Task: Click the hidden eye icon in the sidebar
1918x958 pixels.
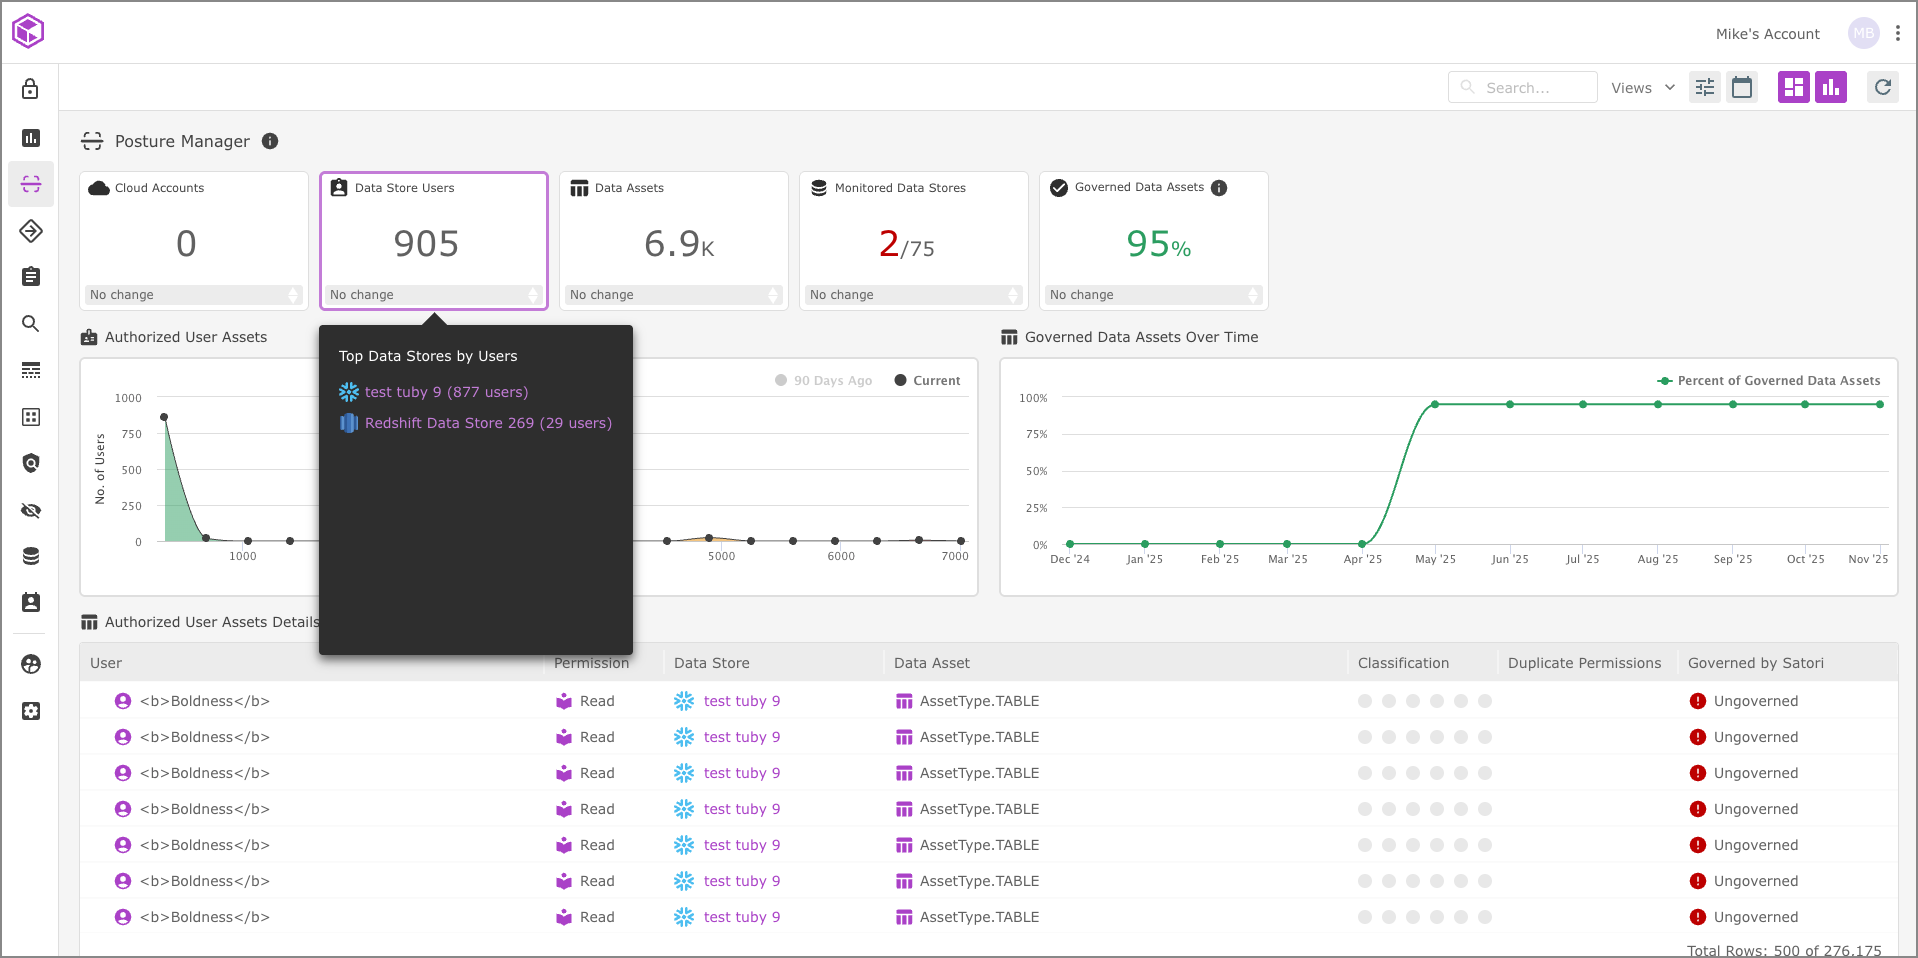Action: 31,511
